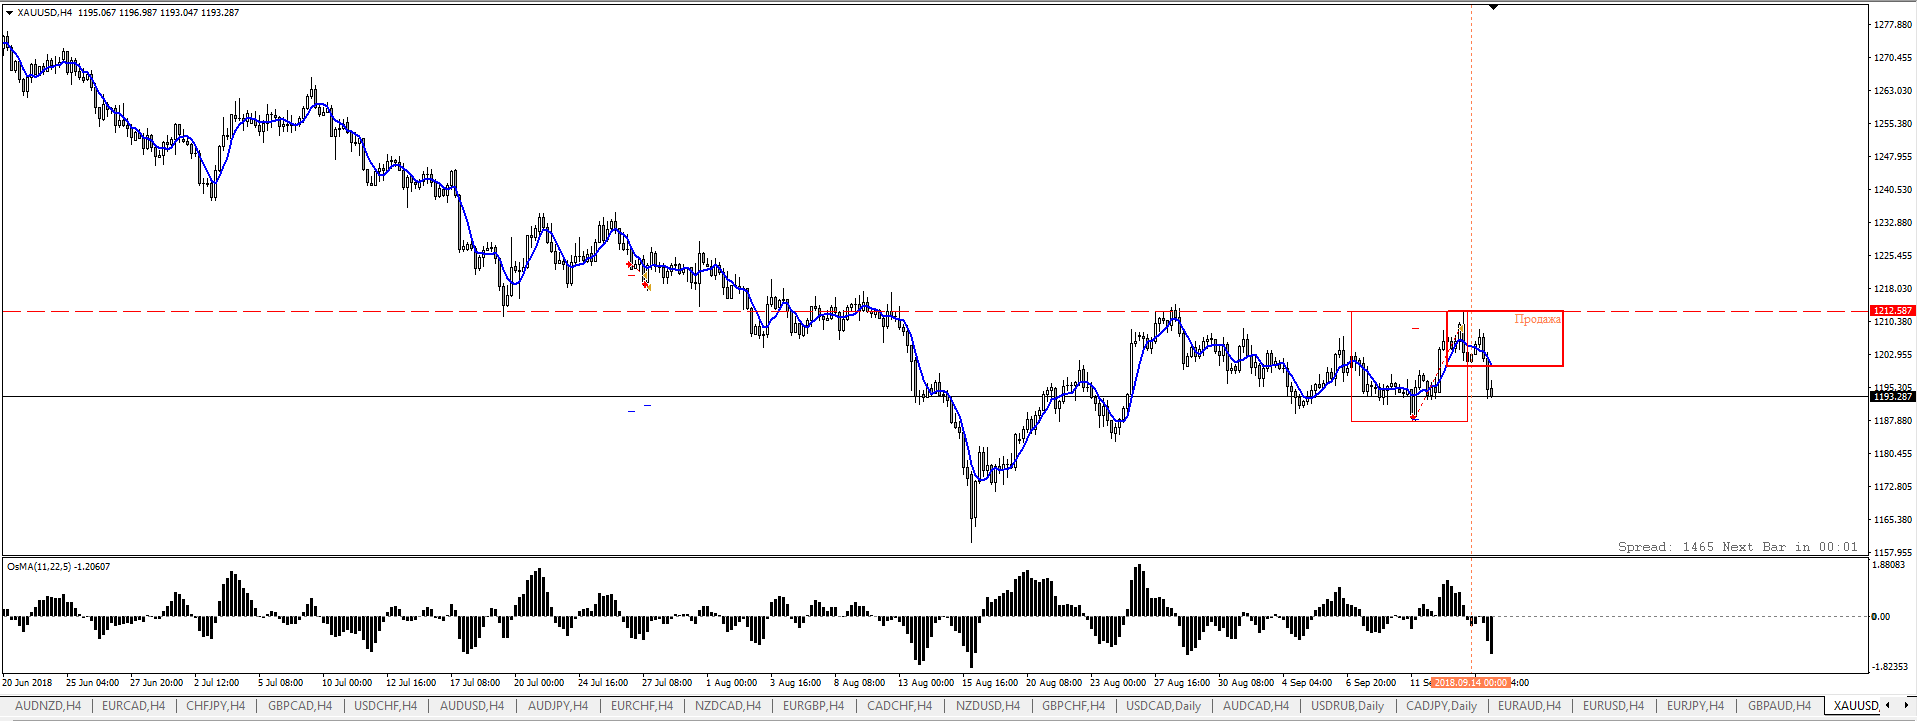This screenshot has height=721, width=1917.
Task: Switch to the EURCAD,H4 chart tab
Action: coord(133,706)
